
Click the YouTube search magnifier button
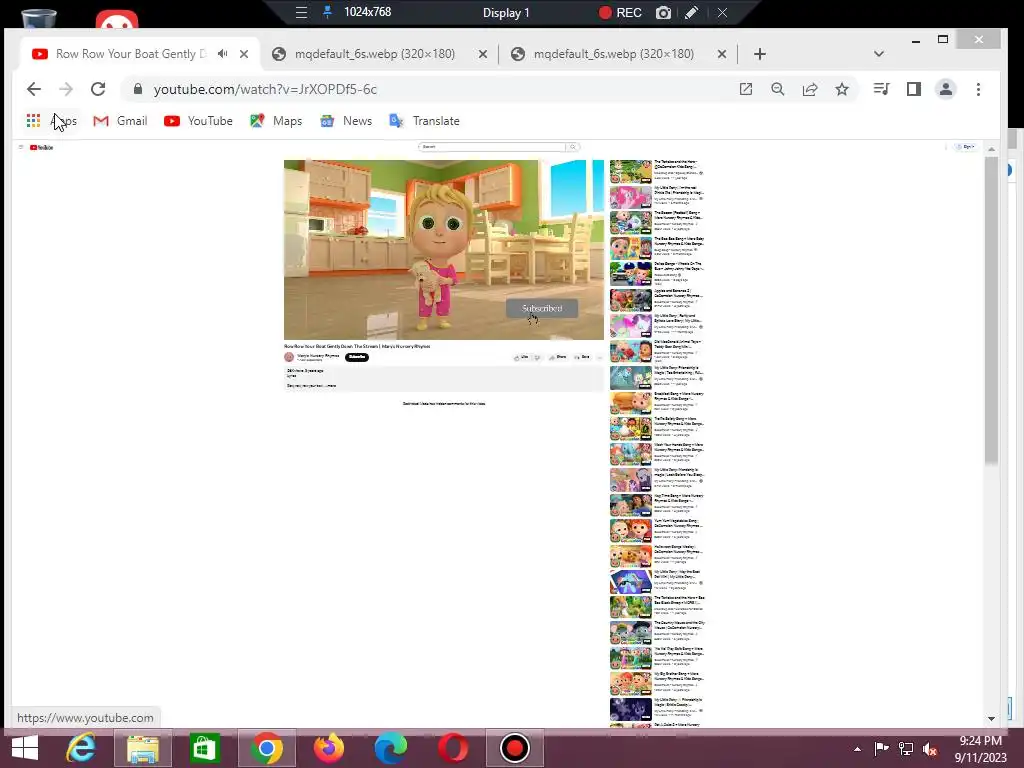[573, 147]
